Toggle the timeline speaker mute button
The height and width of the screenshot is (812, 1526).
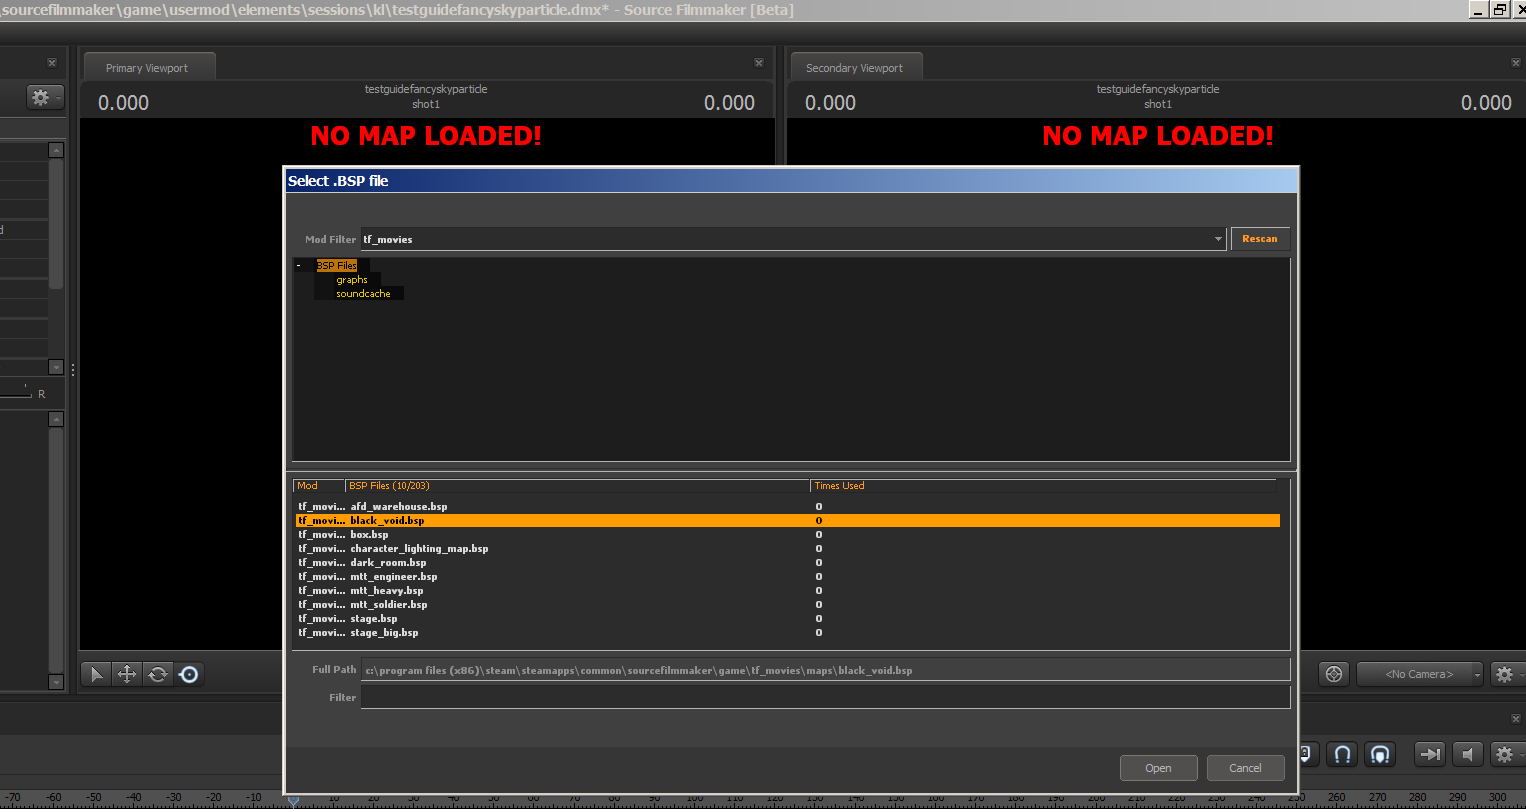pyautogui.click(x=1467, y=754)
